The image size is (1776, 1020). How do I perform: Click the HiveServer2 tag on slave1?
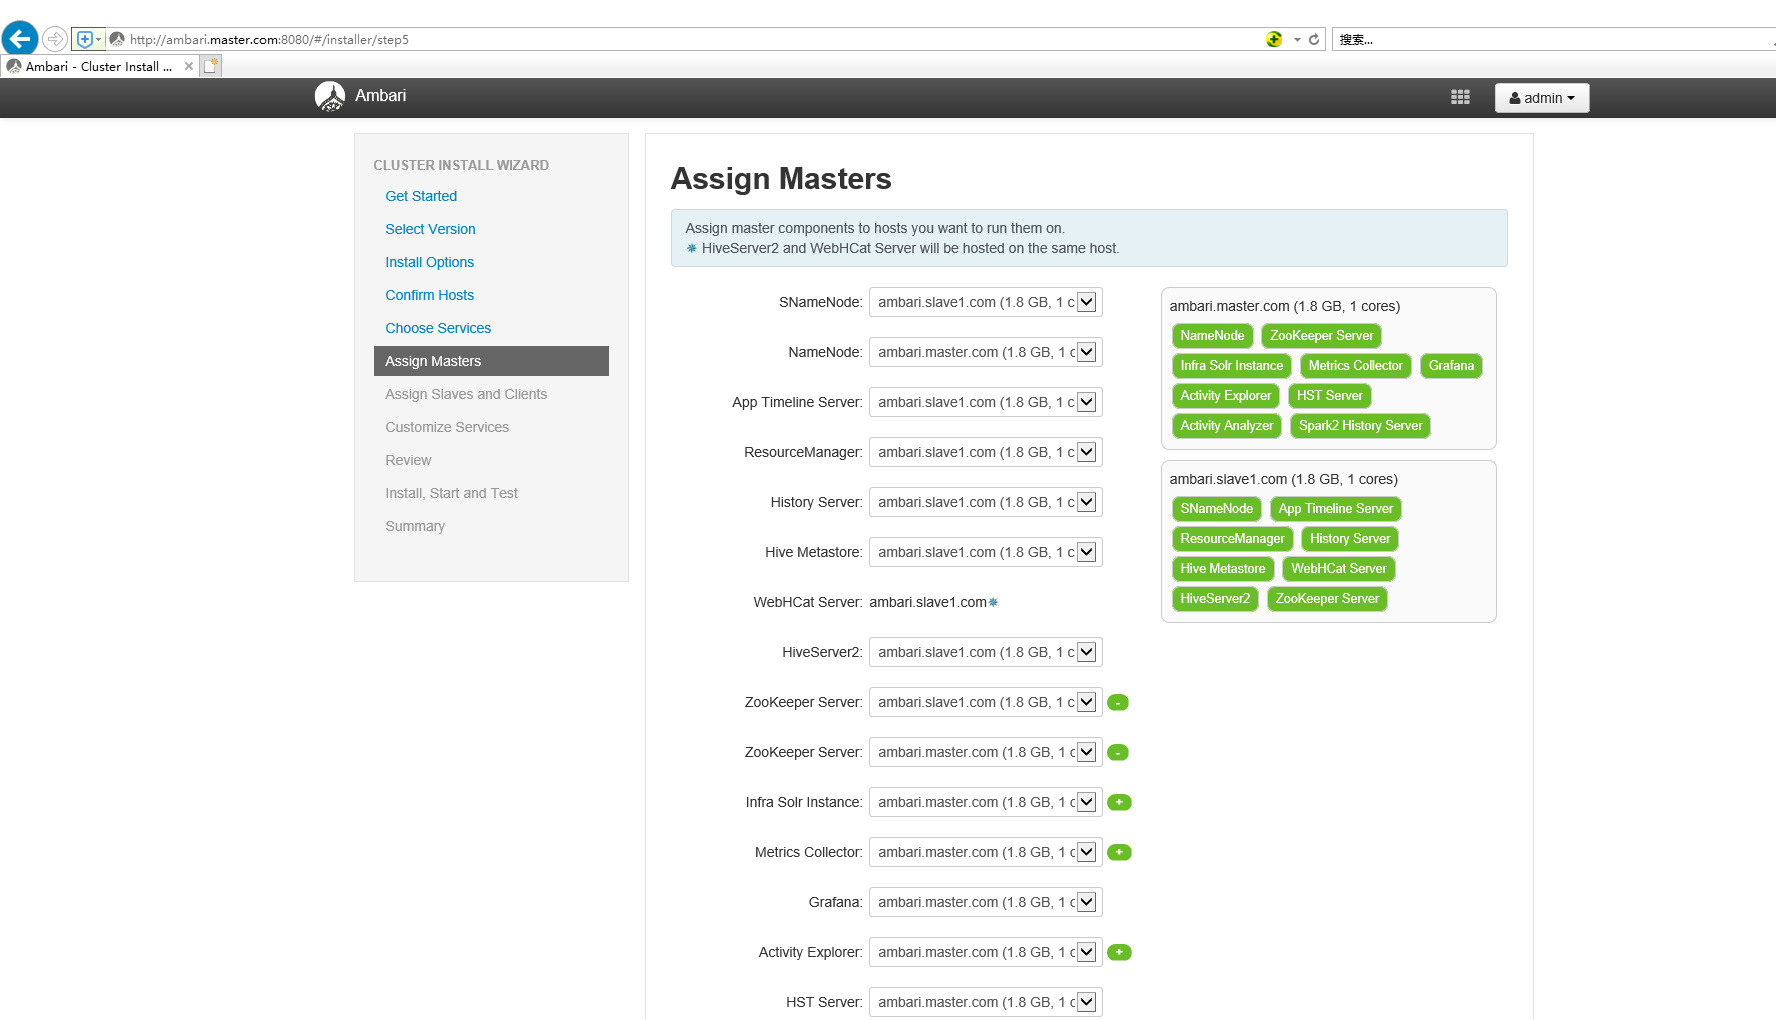click(x=1215, y=599)
